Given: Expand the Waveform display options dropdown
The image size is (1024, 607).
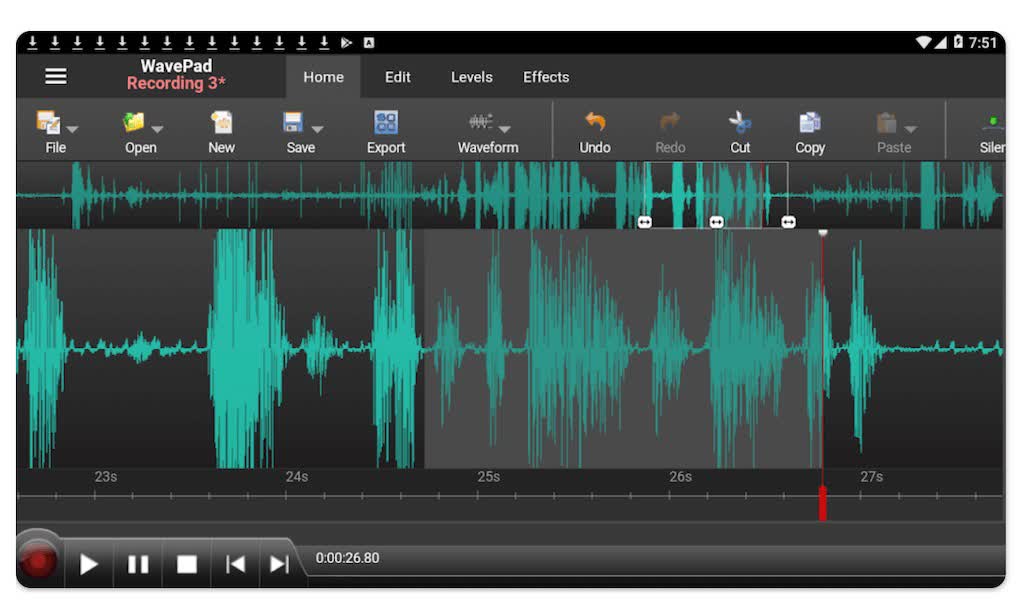Looking at the screenshot, I should point(505,131).
